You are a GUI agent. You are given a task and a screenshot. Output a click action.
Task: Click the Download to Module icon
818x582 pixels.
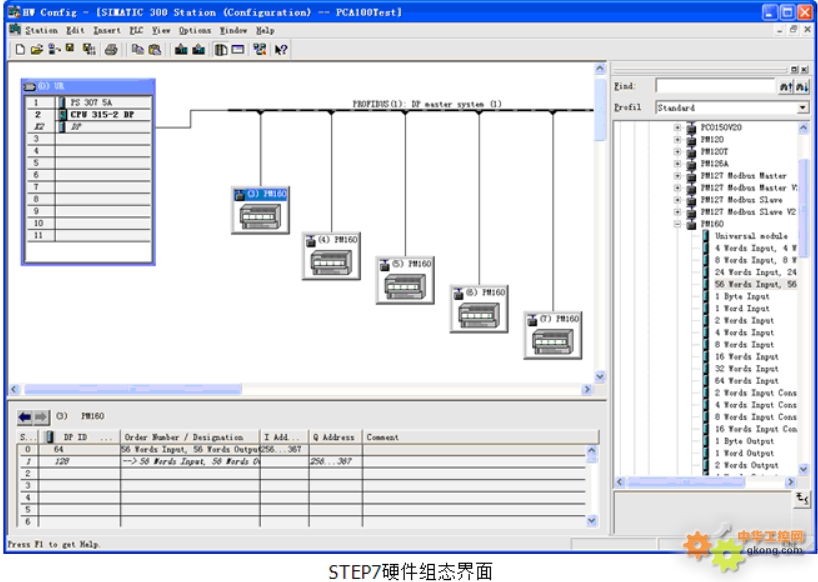[x=181, y=50]
